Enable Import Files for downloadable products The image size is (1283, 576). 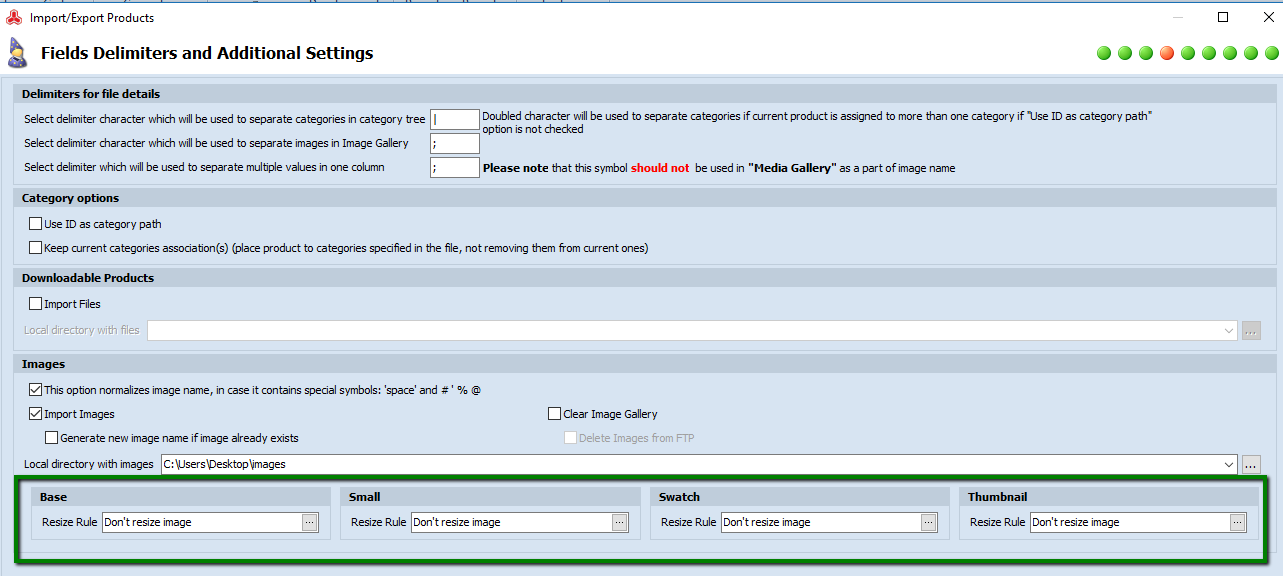click(x=36, y=304)
